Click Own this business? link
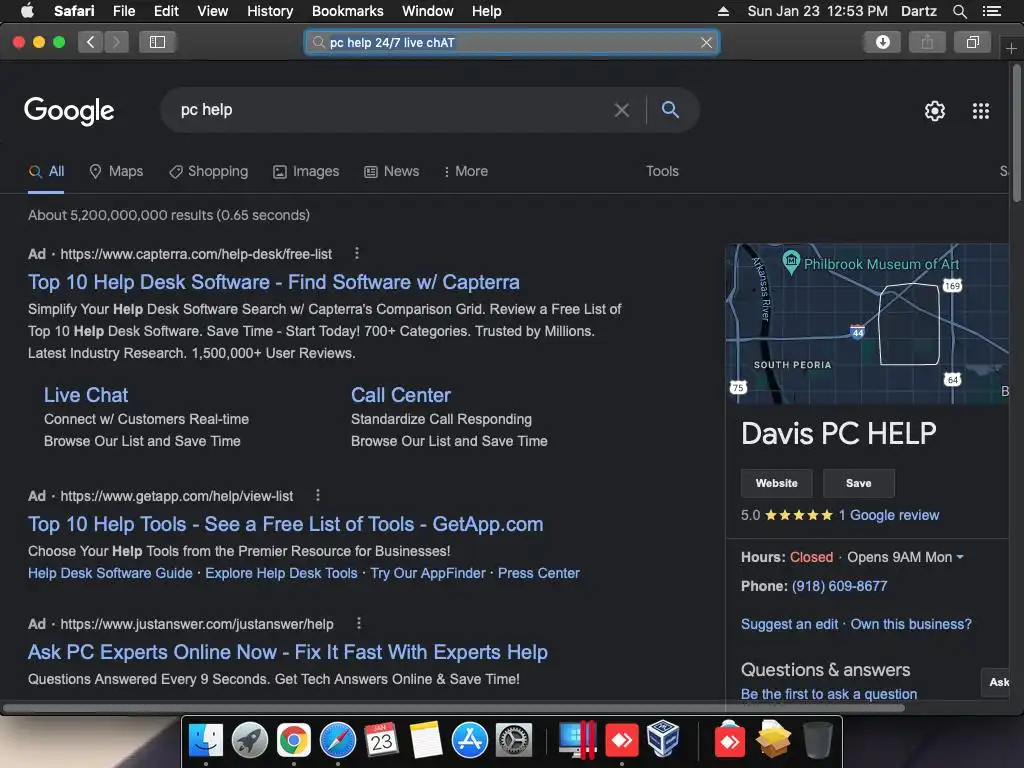This screenshot has height=768, width=1024. [x=911, y=624]
